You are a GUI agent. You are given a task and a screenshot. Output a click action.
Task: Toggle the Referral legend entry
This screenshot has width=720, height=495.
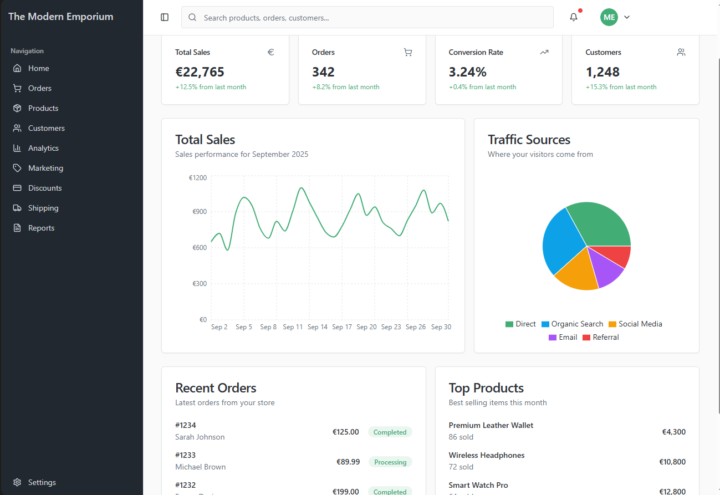pyautogui.click(x=598, y=337)
